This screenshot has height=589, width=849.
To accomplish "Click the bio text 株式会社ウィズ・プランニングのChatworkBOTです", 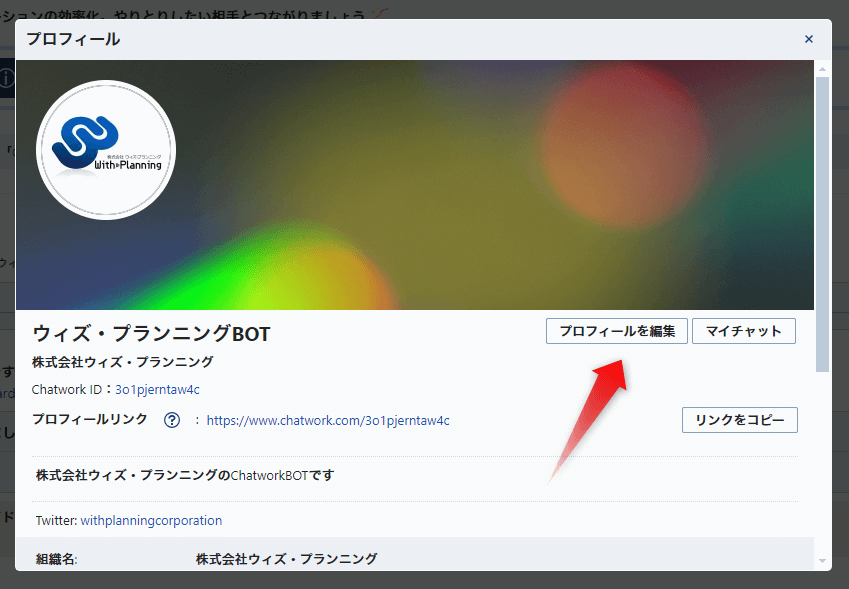I will tap(185, 475).
